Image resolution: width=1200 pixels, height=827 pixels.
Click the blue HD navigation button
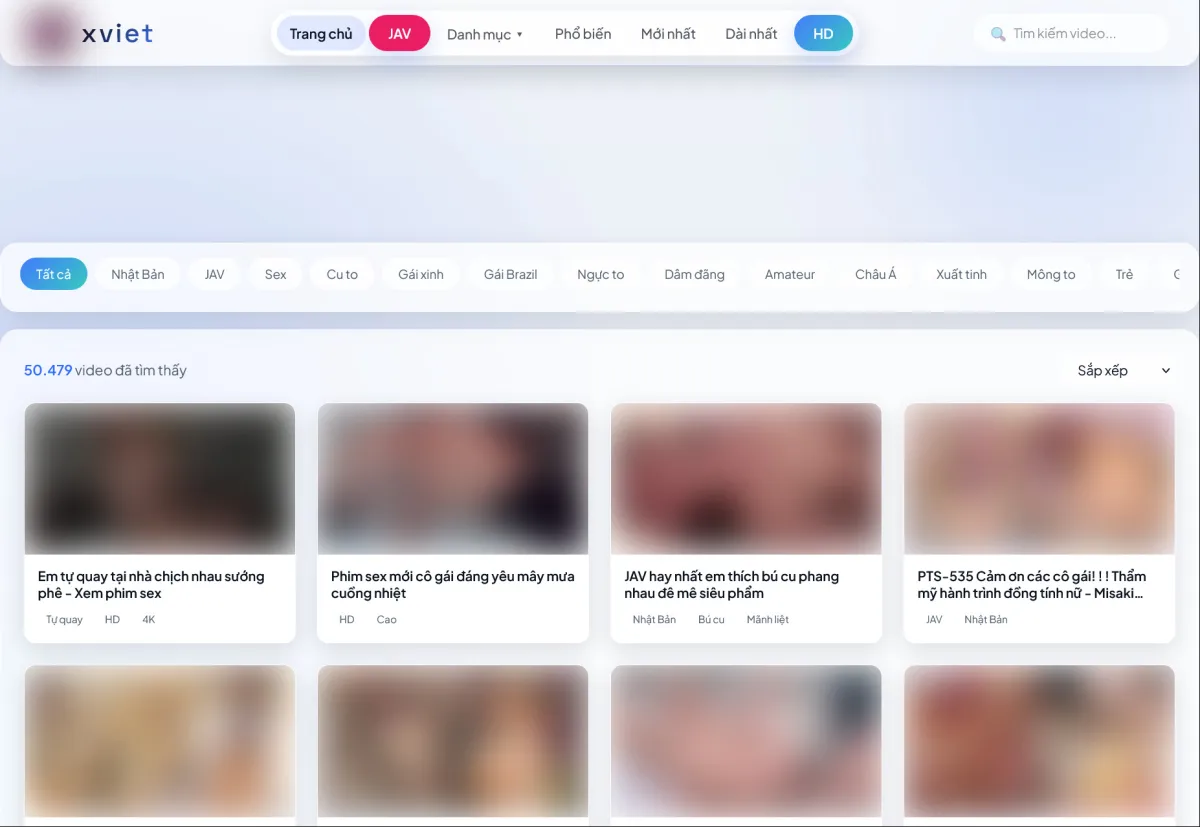[823, 34]
